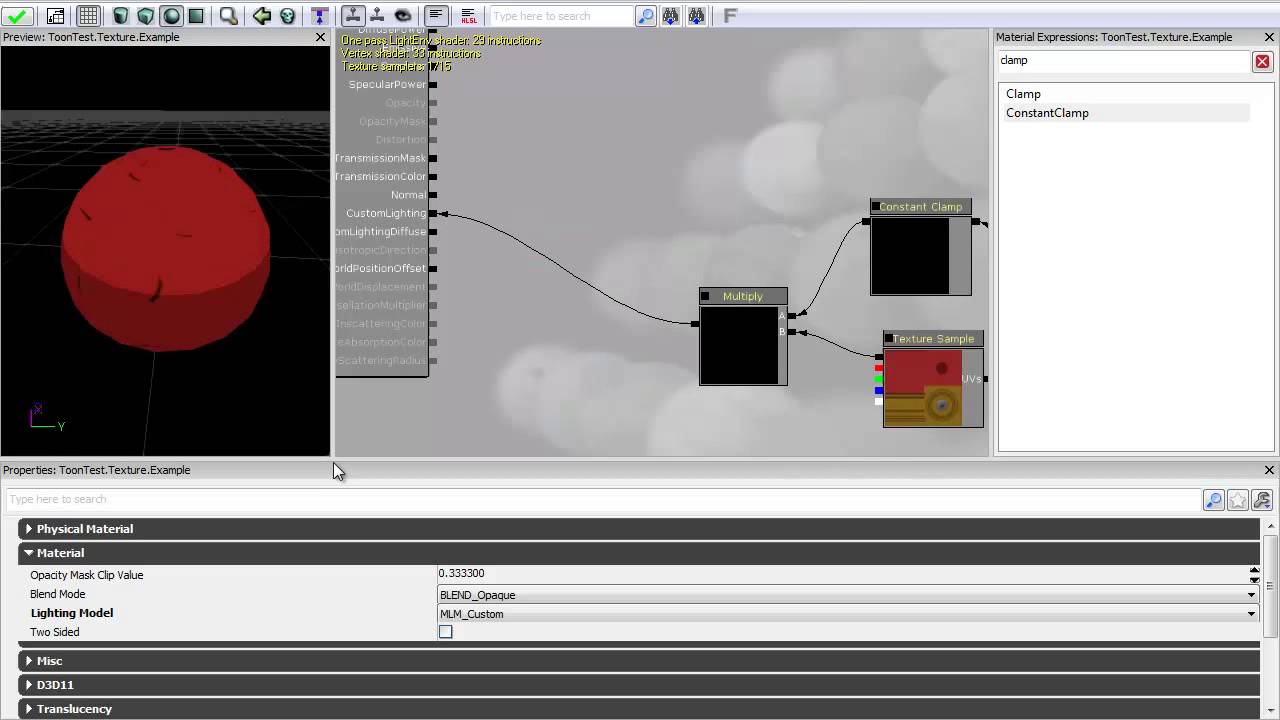This screenshot has width=1280, height=720.
Task: Click the Properties panel vertical scrollbar
Action: (1270, 586)
